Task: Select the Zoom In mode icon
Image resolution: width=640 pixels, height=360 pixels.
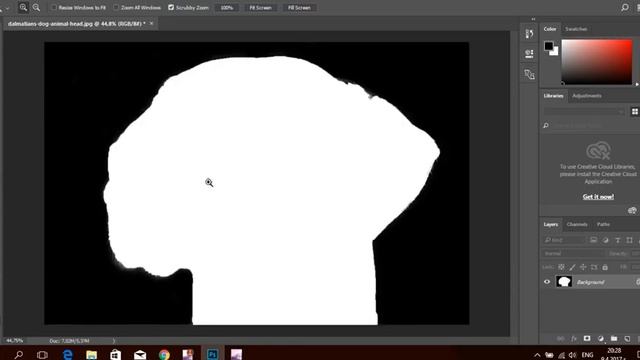Action: point(23,7)
